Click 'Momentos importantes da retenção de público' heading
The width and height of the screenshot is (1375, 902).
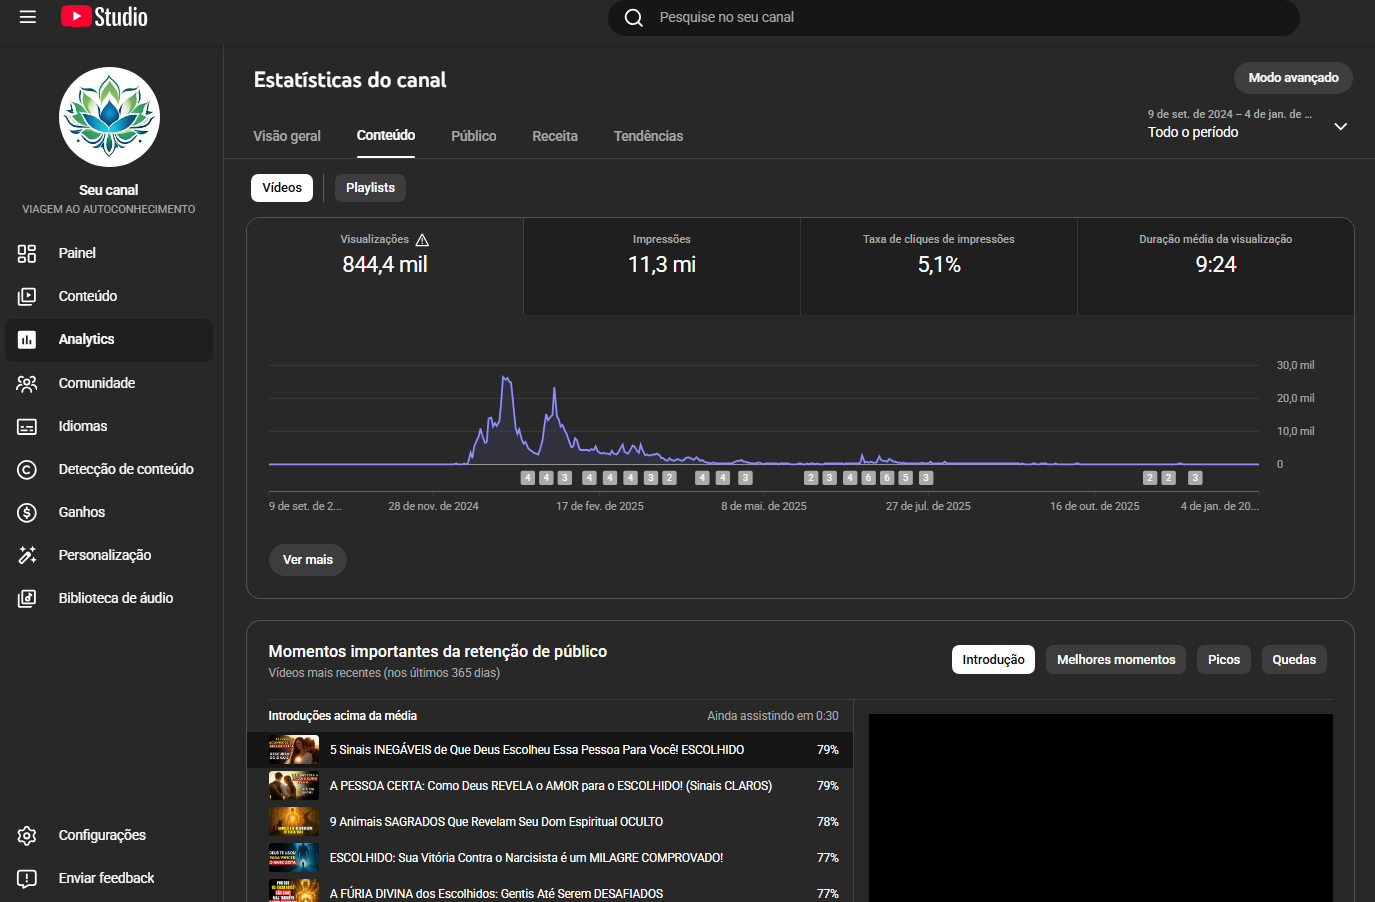pyautogui.click(x=438, y=651)
